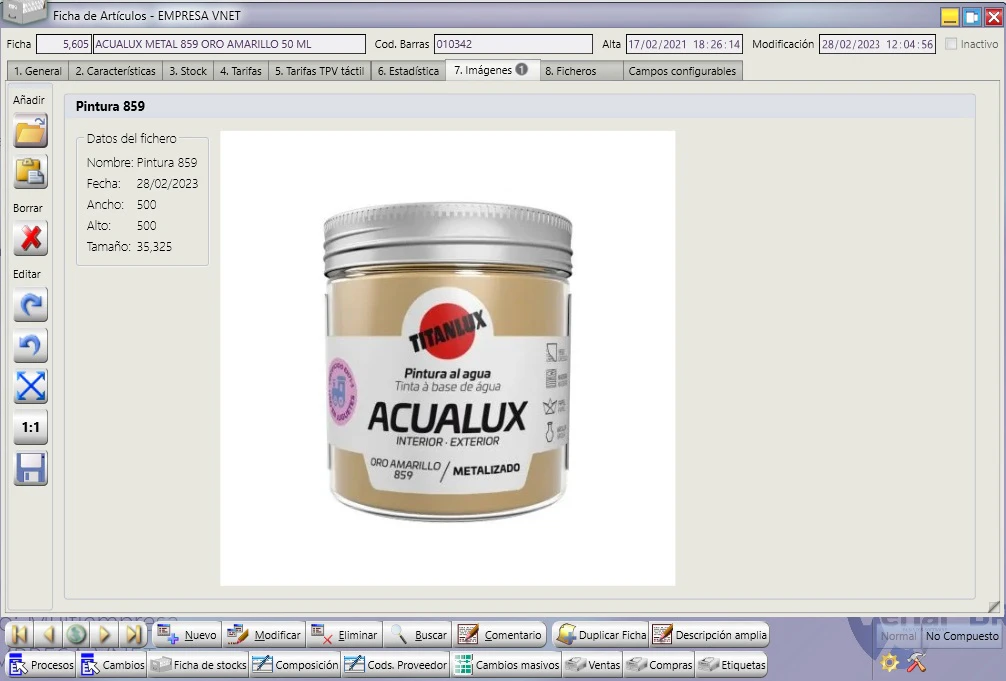Screen dimensions: 1006x681
Task: Click the 1:1 actual size button
Action: click(x=30, y=427)
